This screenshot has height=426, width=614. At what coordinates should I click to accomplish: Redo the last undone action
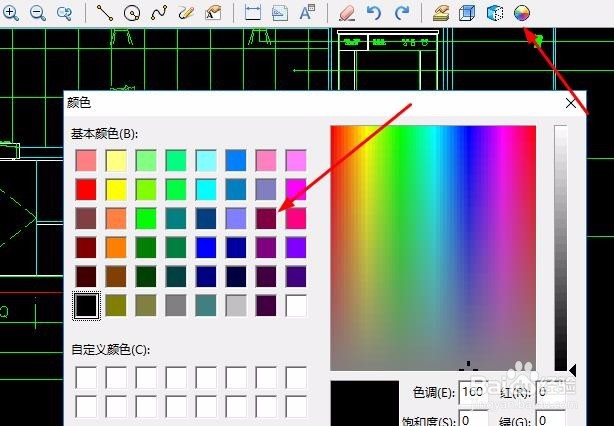coord(401,13)
